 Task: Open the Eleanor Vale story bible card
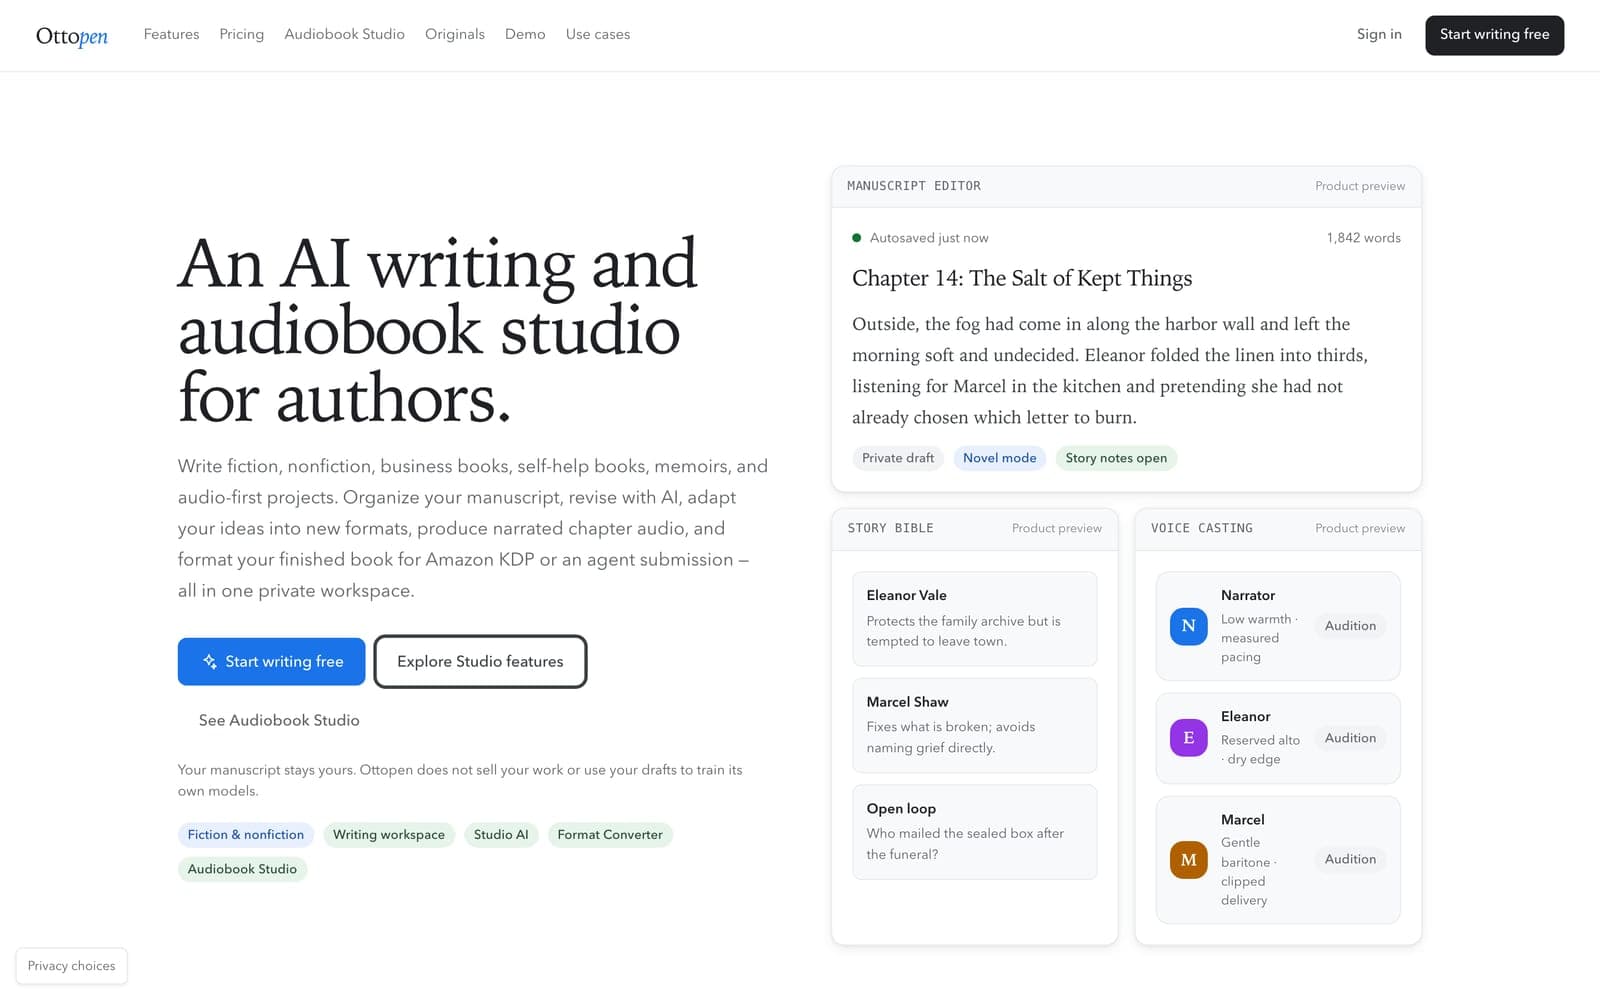tap(975, 619)
